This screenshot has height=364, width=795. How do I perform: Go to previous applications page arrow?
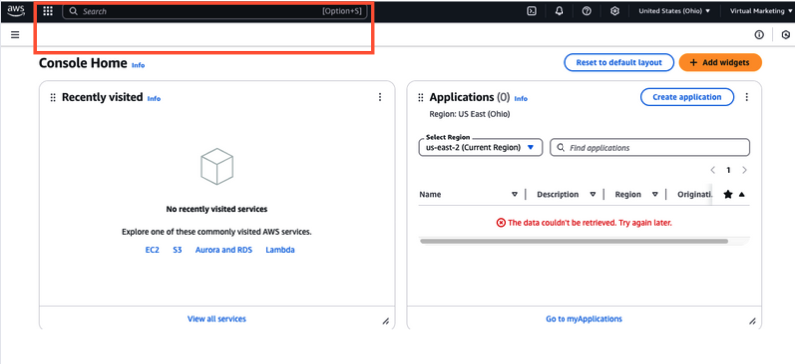(x=713, y=170)
